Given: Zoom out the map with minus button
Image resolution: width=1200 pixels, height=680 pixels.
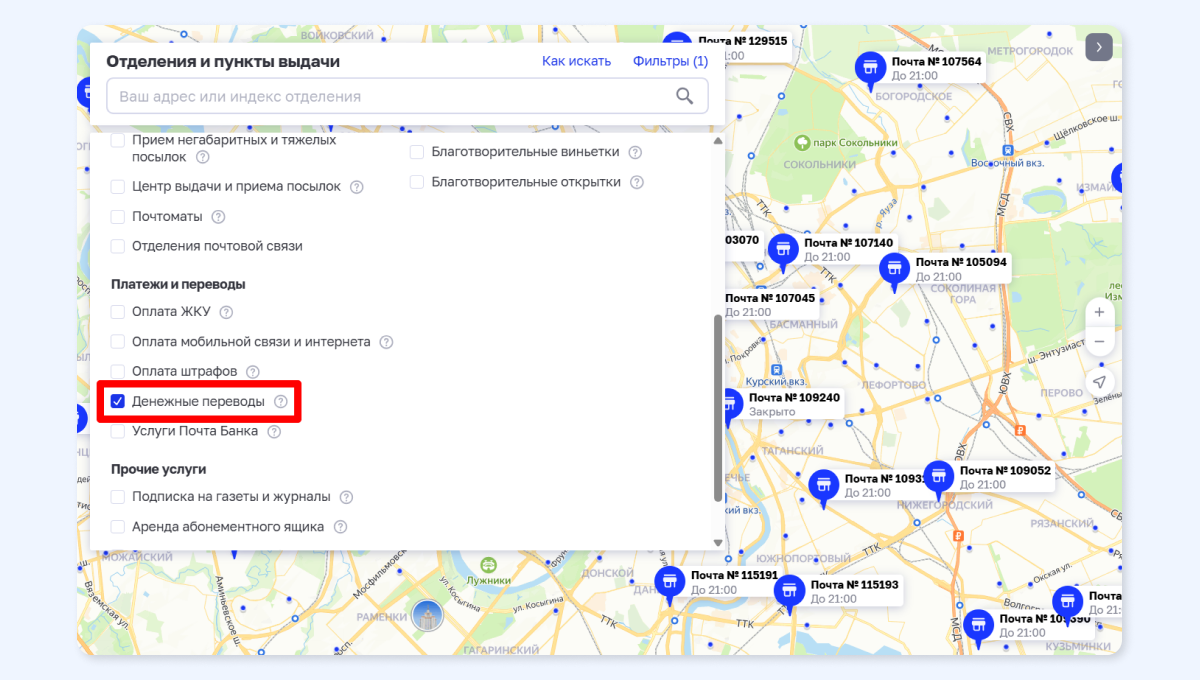Looking at the screenshot, I should pos(1099,342).
